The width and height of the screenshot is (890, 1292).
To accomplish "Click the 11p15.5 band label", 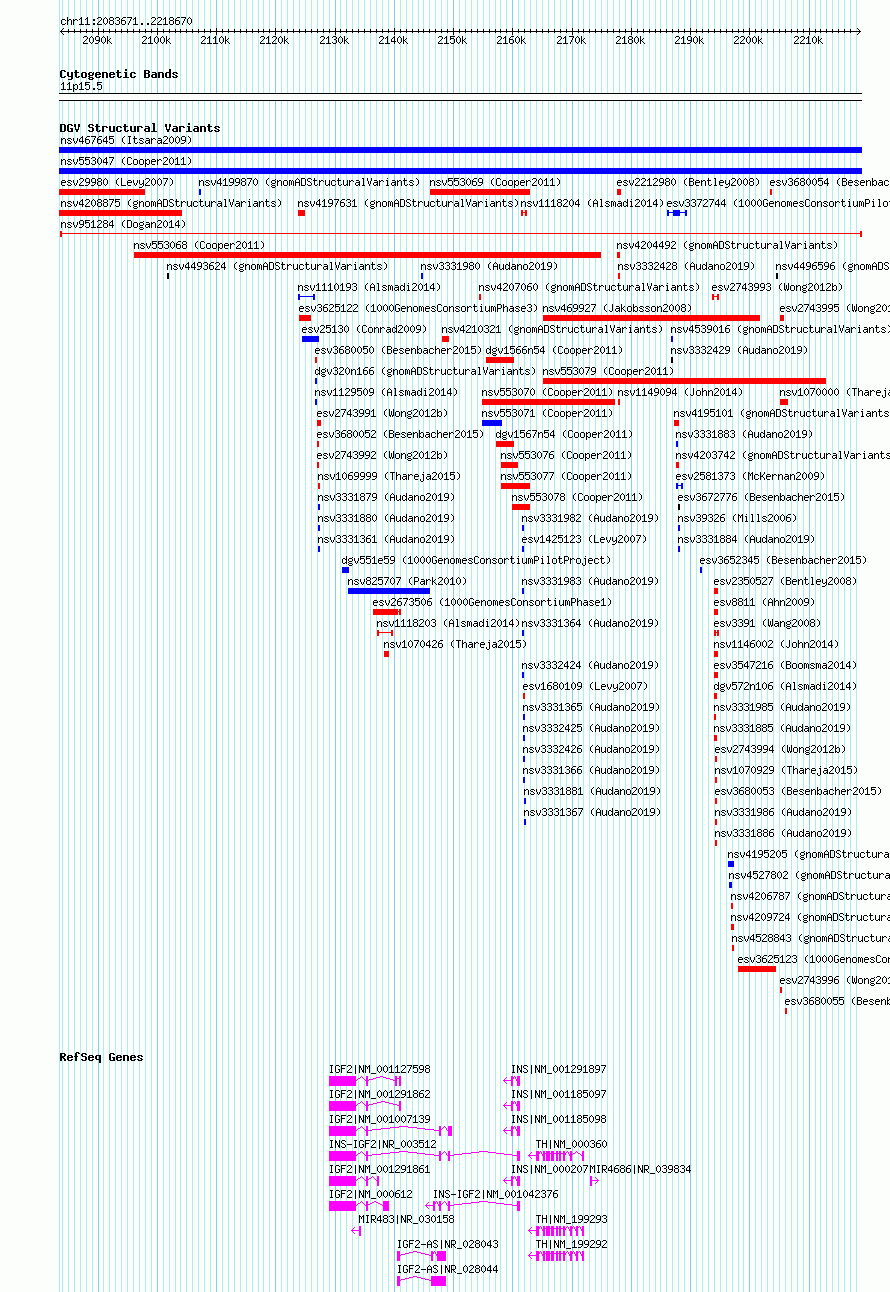I will point(80,86).
